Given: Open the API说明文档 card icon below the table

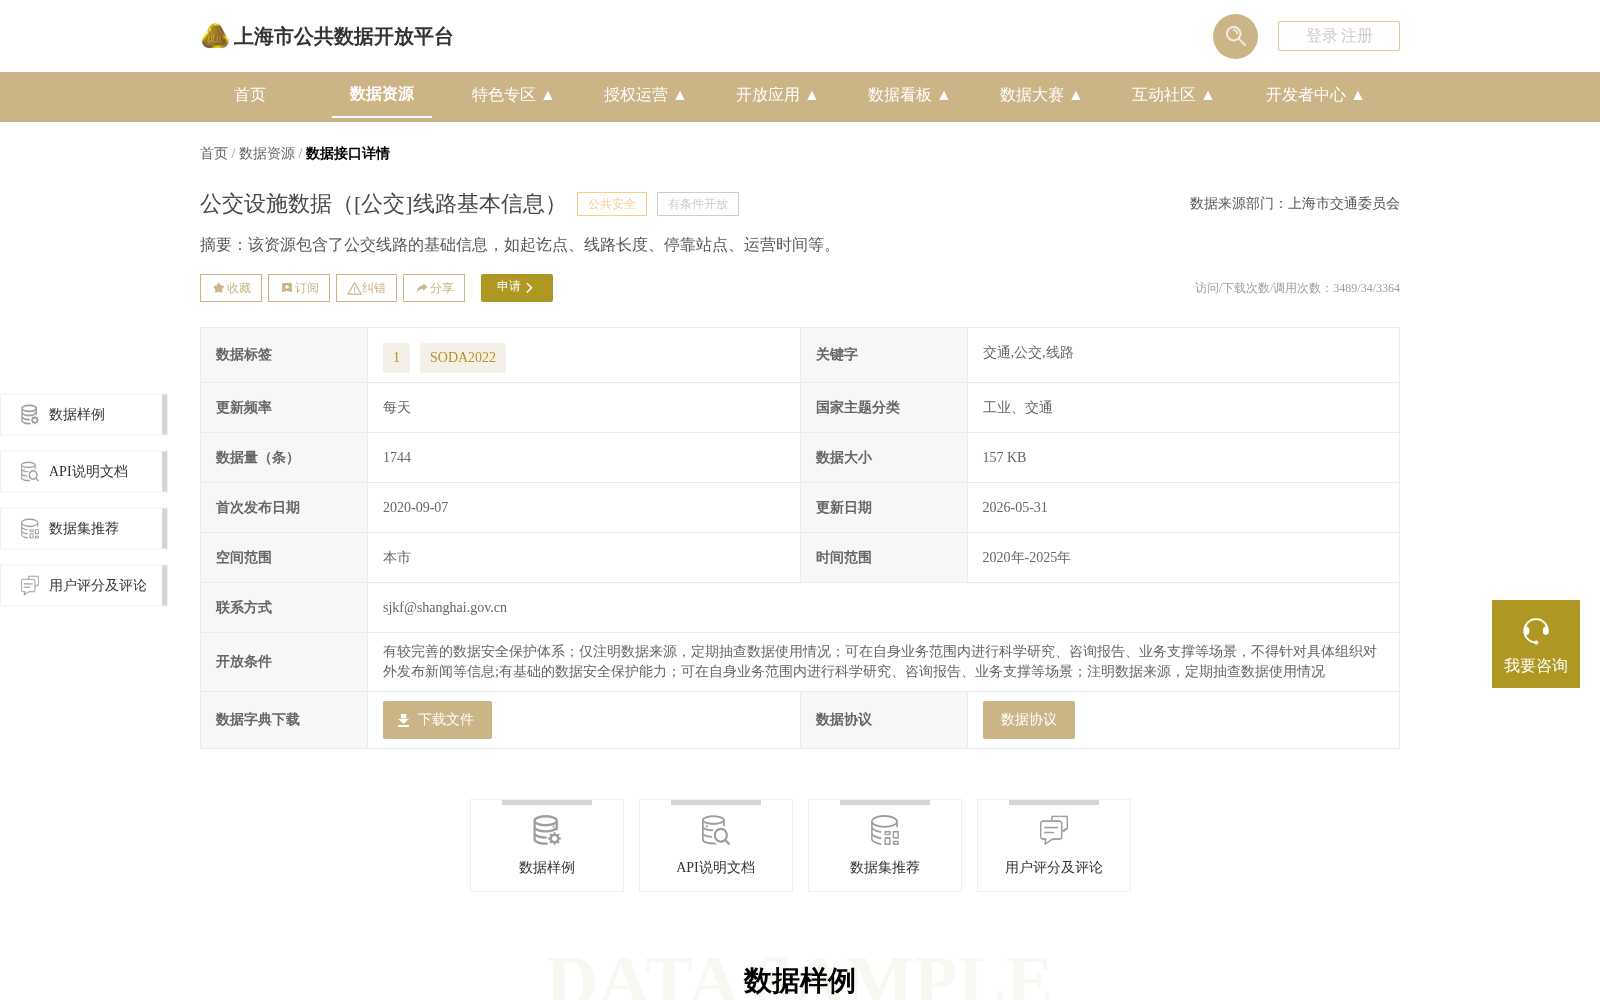Looking at the screenshot, I should coord(716,830).
